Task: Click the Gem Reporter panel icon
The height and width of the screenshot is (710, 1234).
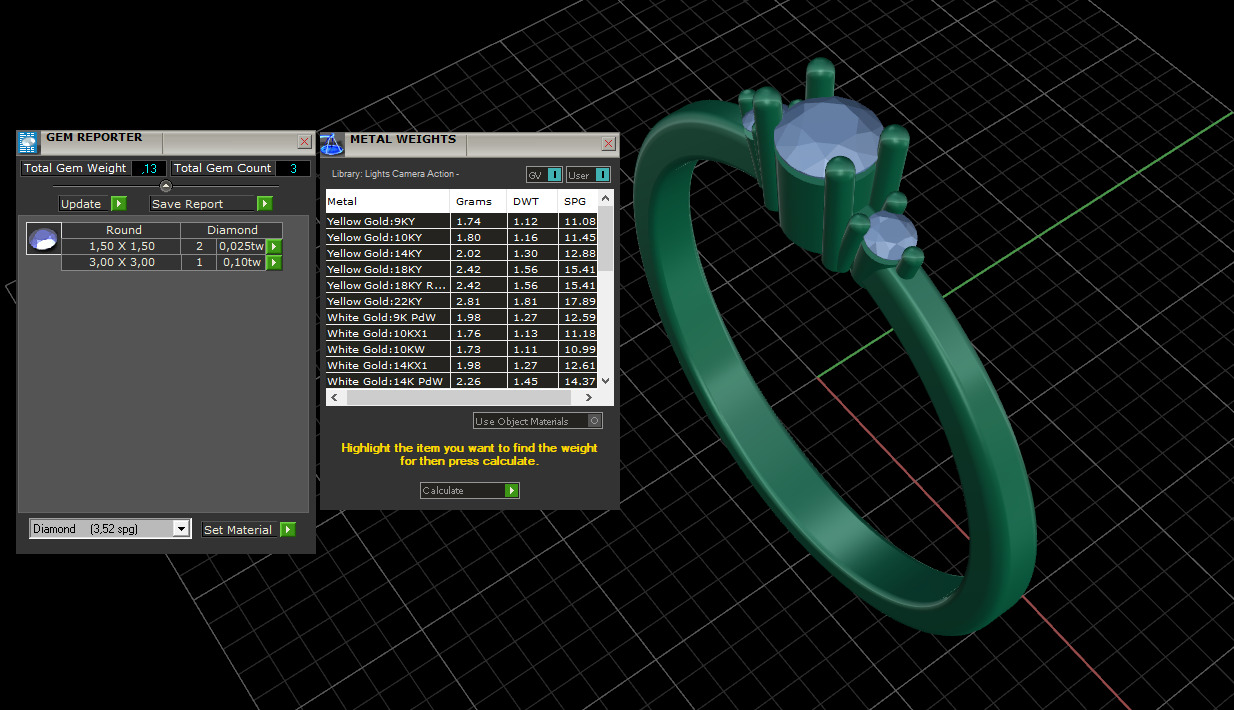Action: point(28,142)
